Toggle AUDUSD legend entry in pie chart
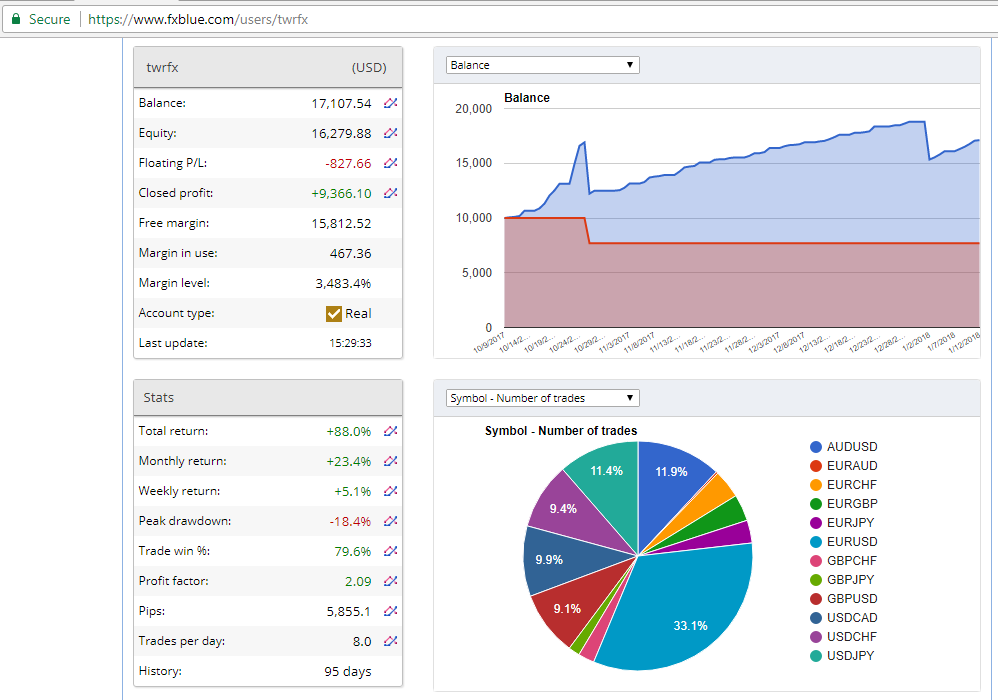Screen dimensions: 998x700 click(x=843, y=447)
